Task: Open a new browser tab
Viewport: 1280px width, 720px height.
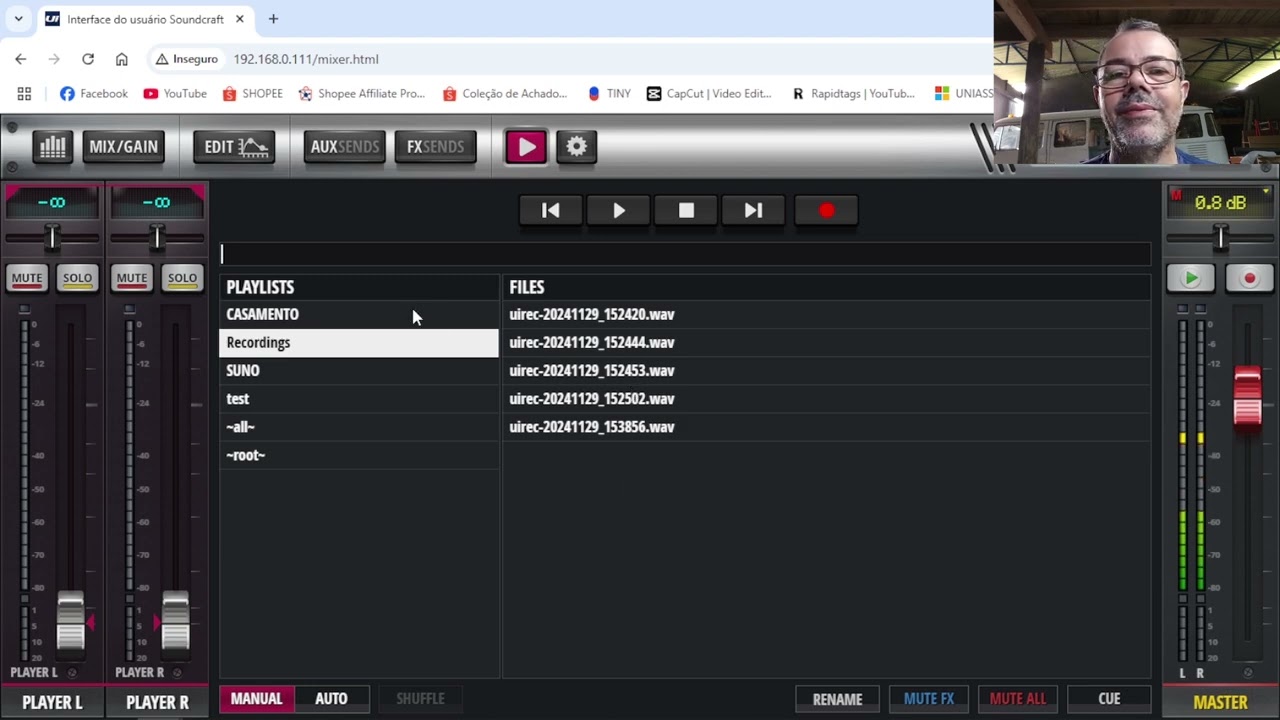Action: pyautogui.click(x=273, y=19)
